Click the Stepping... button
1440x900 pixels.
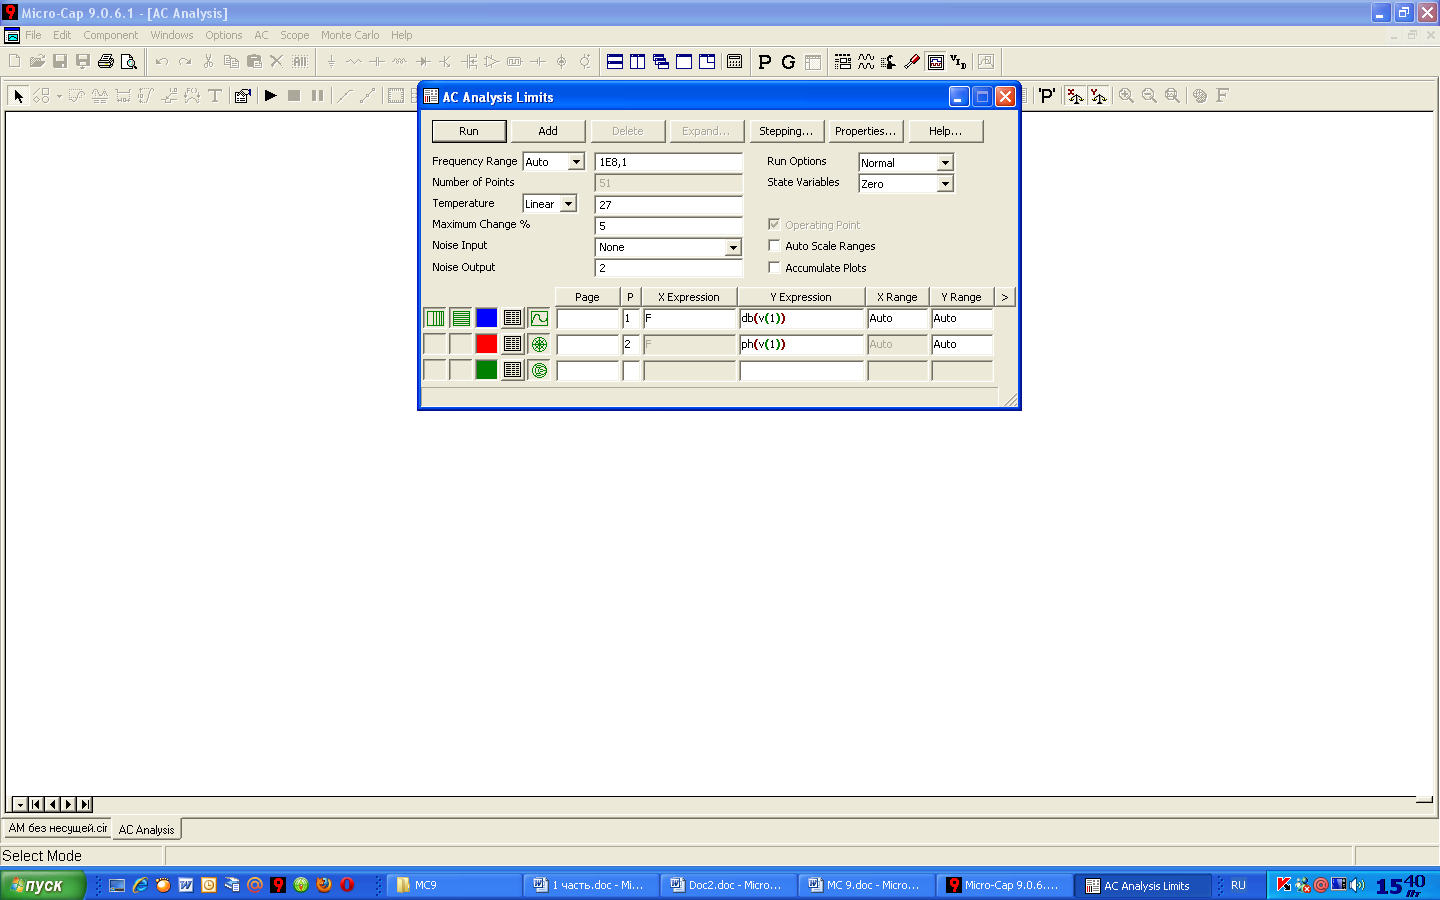(x=786, y=131)
